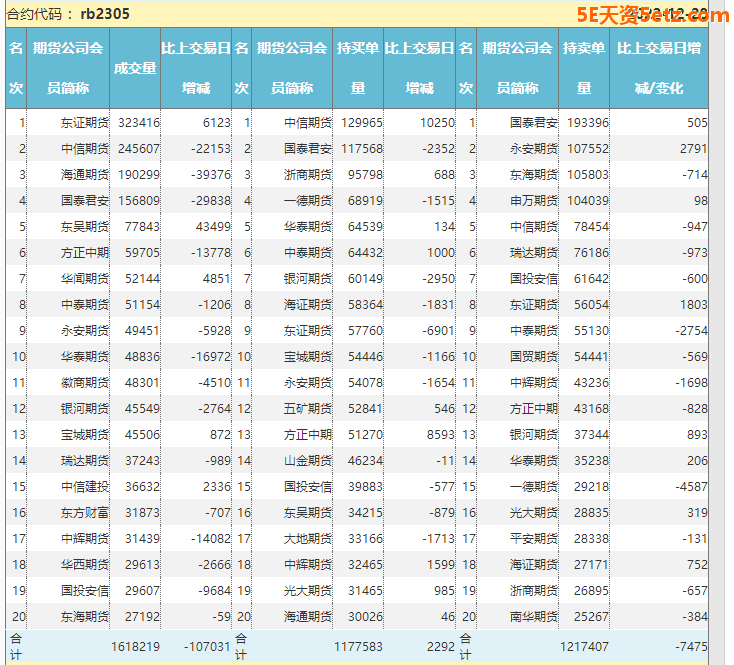Click long change value 10250
The height and width of the screenshot is (665, 734).
pos(437,123)
